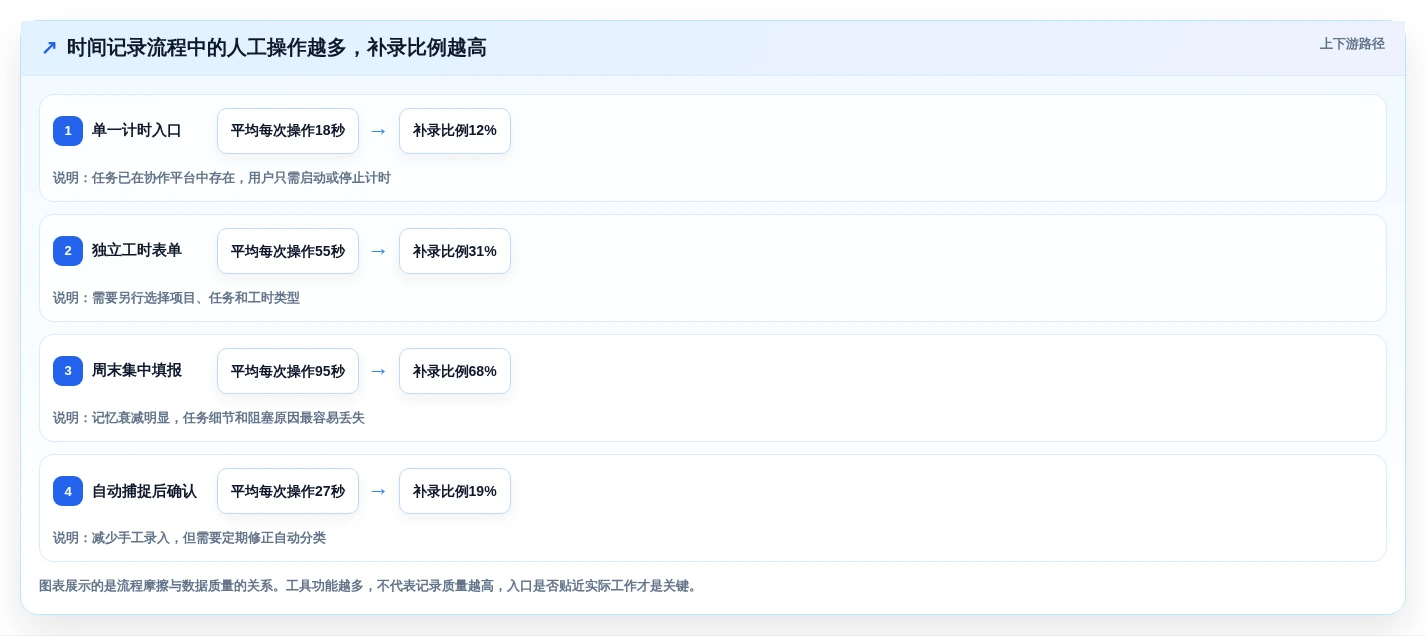Click the arrow between 55秒 and 补录比例31%
The height and width of the screenshot is (636, 1426).
[378, 251]
